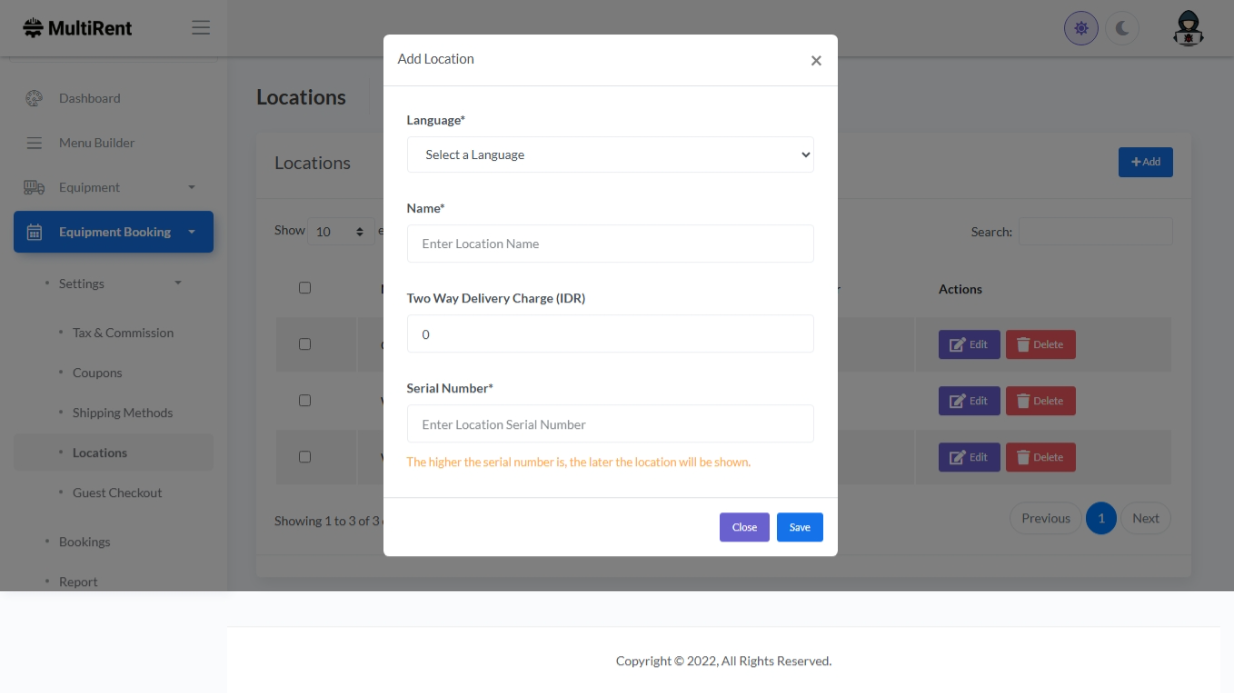Click the Dashboard icon in sidebar
This screenshot has height=693, width=1234.
tap(34, 98)
